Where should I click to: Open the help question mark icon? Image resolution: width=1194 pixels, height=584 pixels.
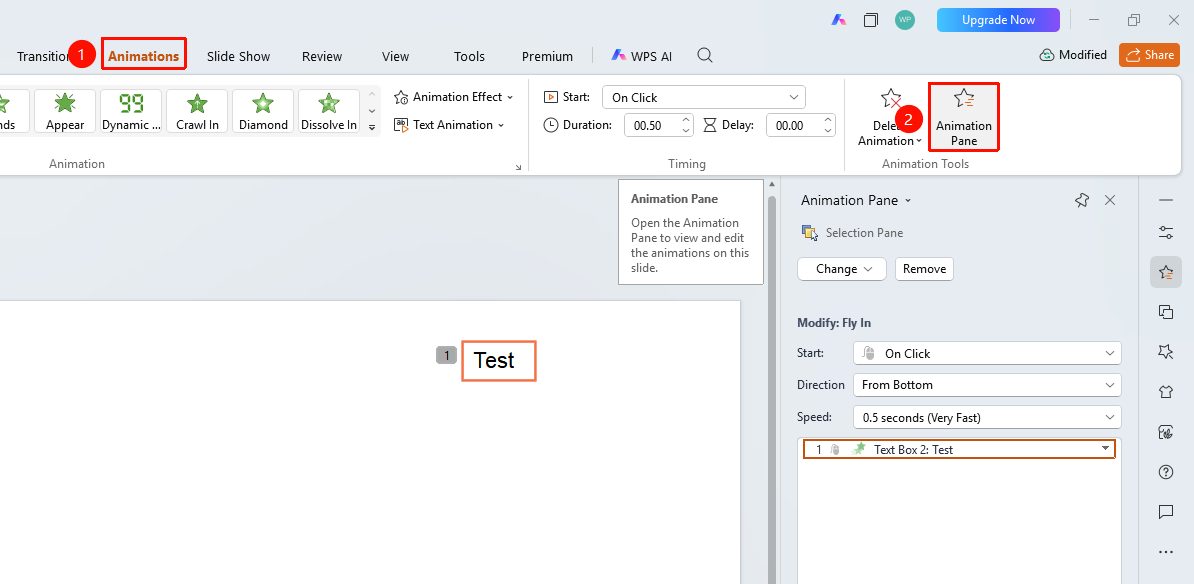point(1165,472)
